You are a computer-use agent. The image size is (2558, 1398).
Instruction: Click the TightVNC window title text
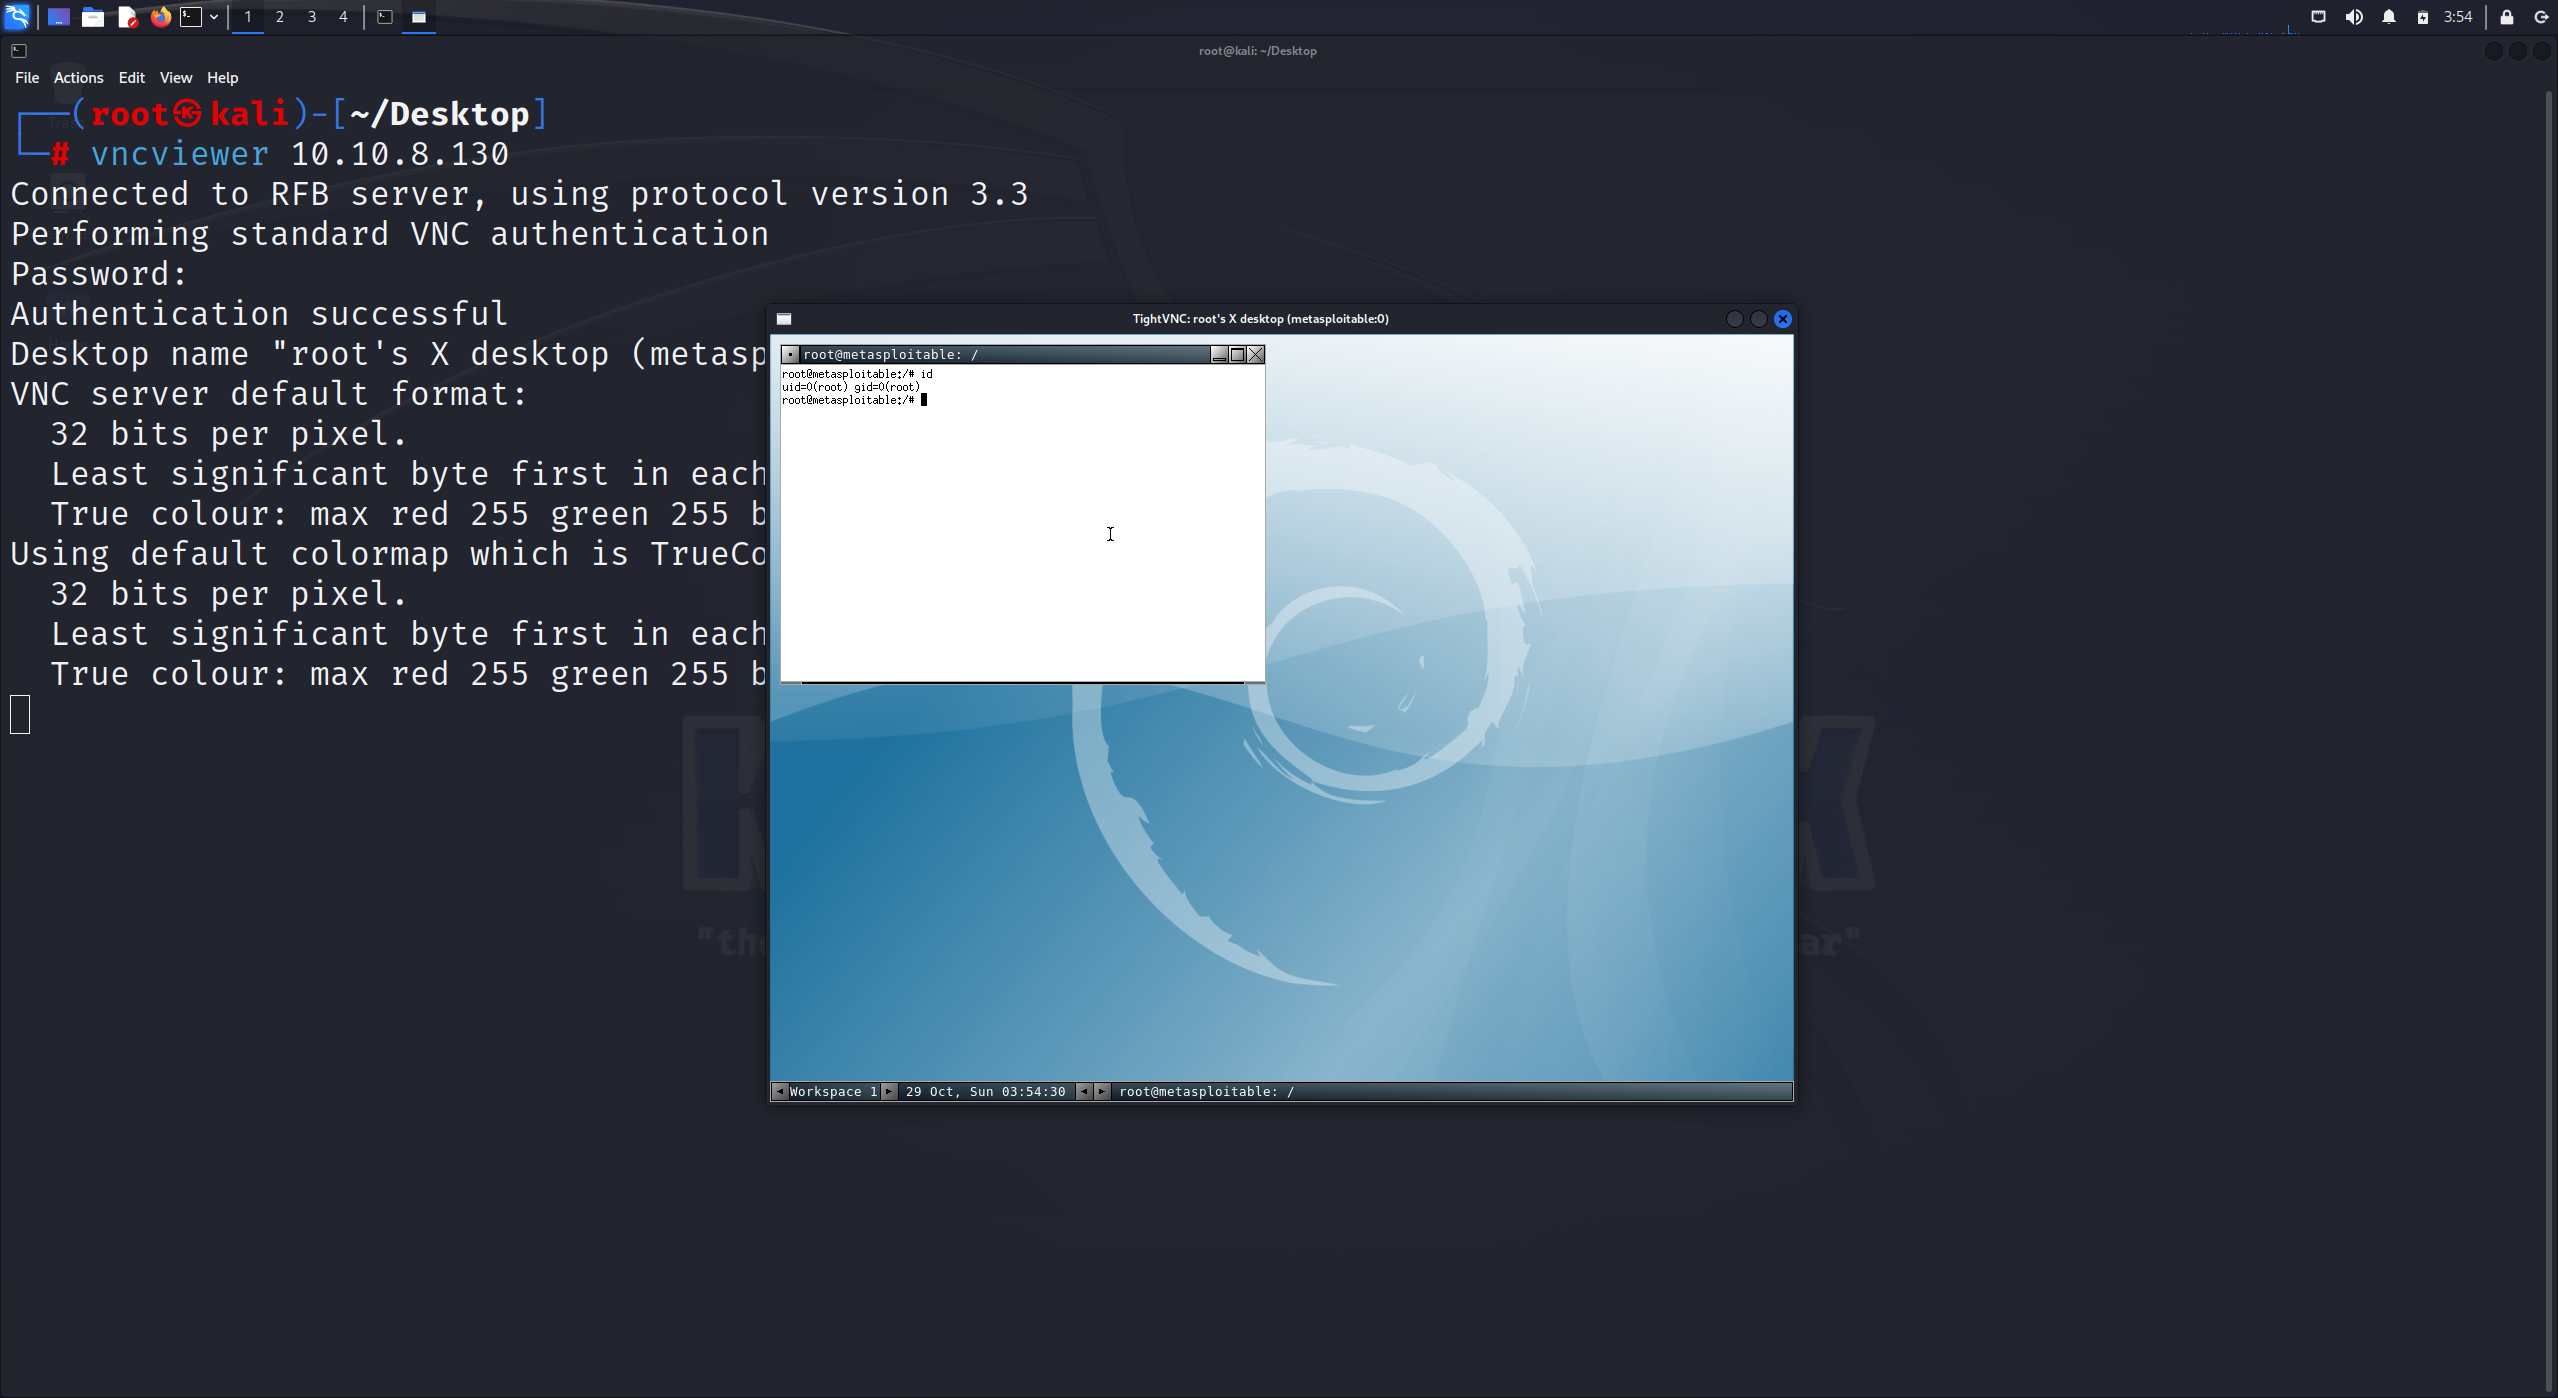click(x=1260, y=319)
